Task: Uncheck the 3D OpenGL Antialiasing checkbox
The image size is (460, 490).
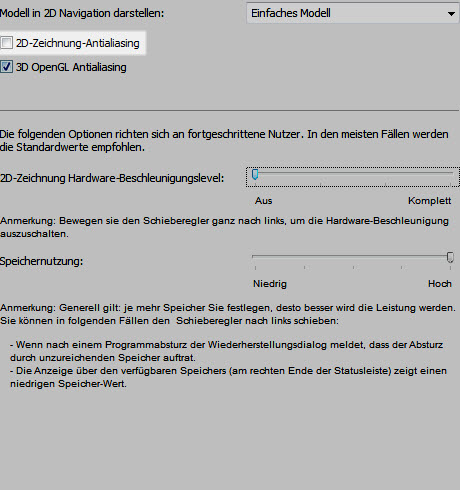Action: pyautogui.click(x=6, y=67)
